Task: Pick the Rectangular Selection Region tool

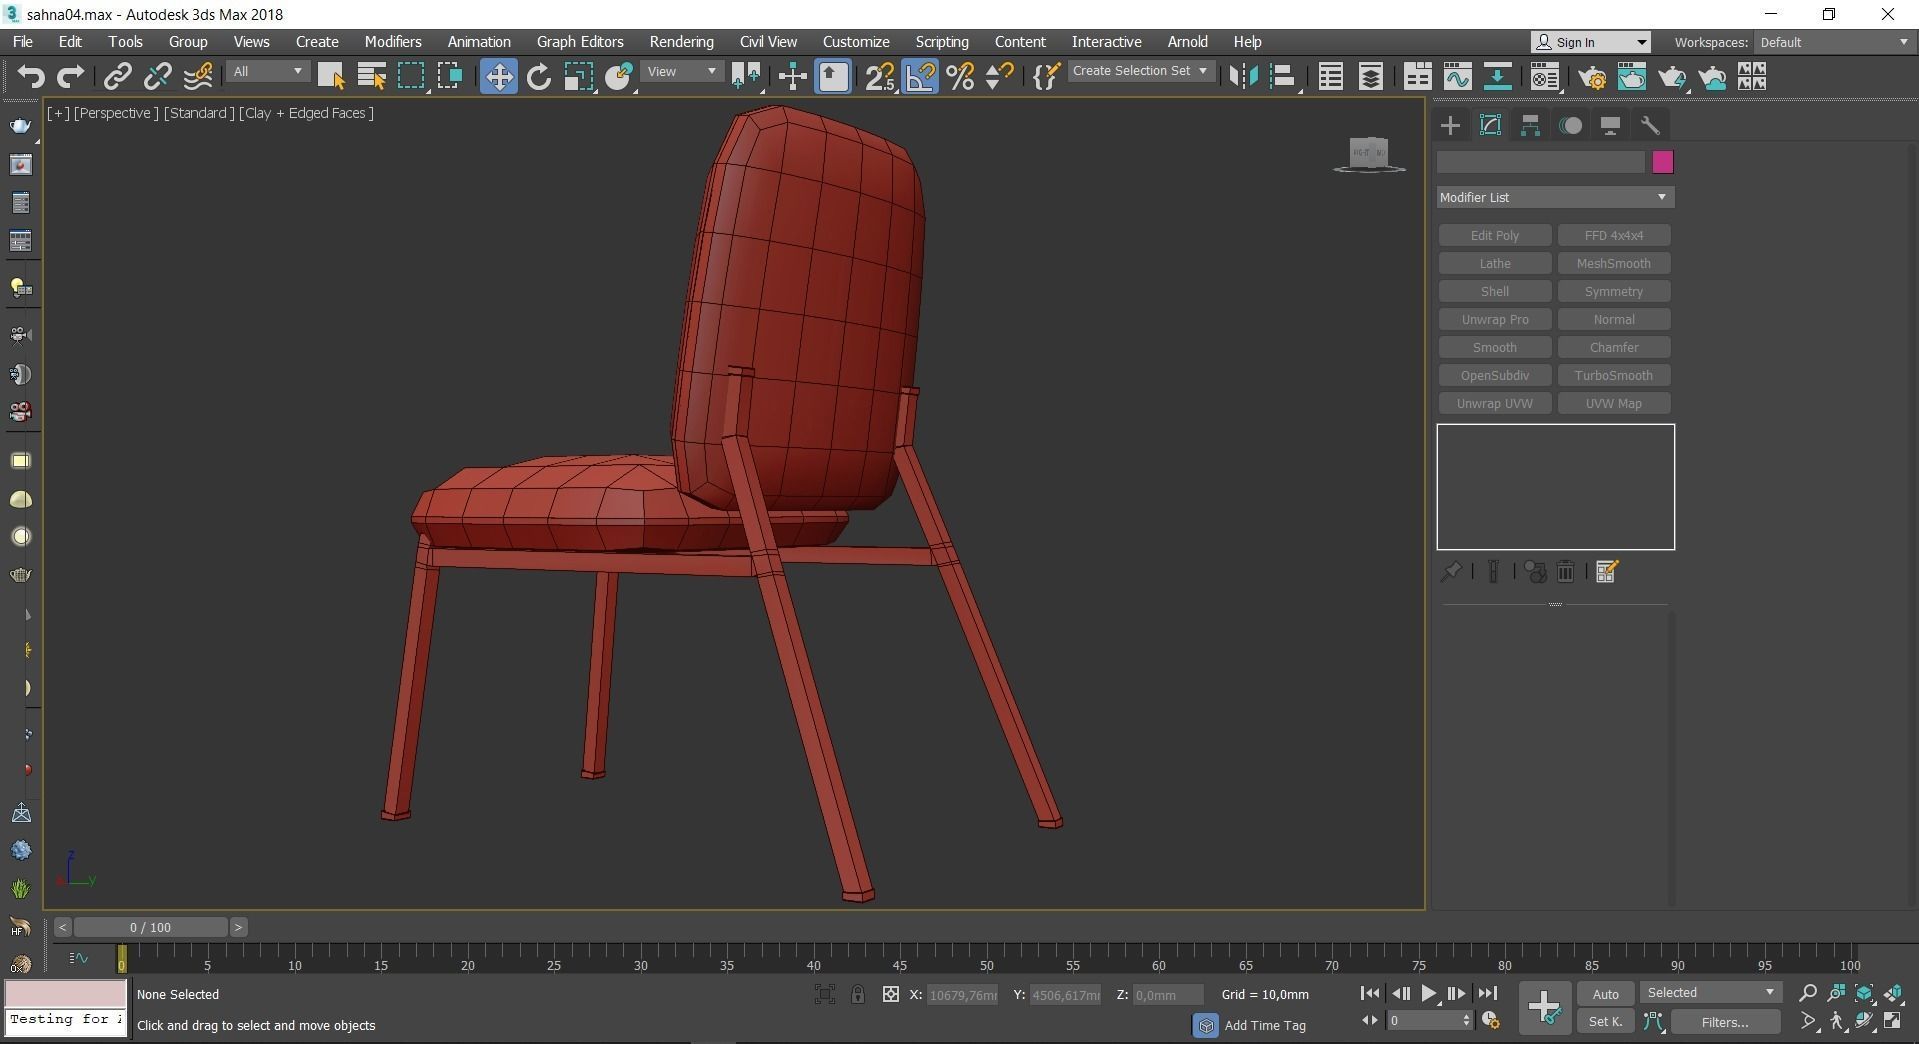Action: click(x=411, y=77)
